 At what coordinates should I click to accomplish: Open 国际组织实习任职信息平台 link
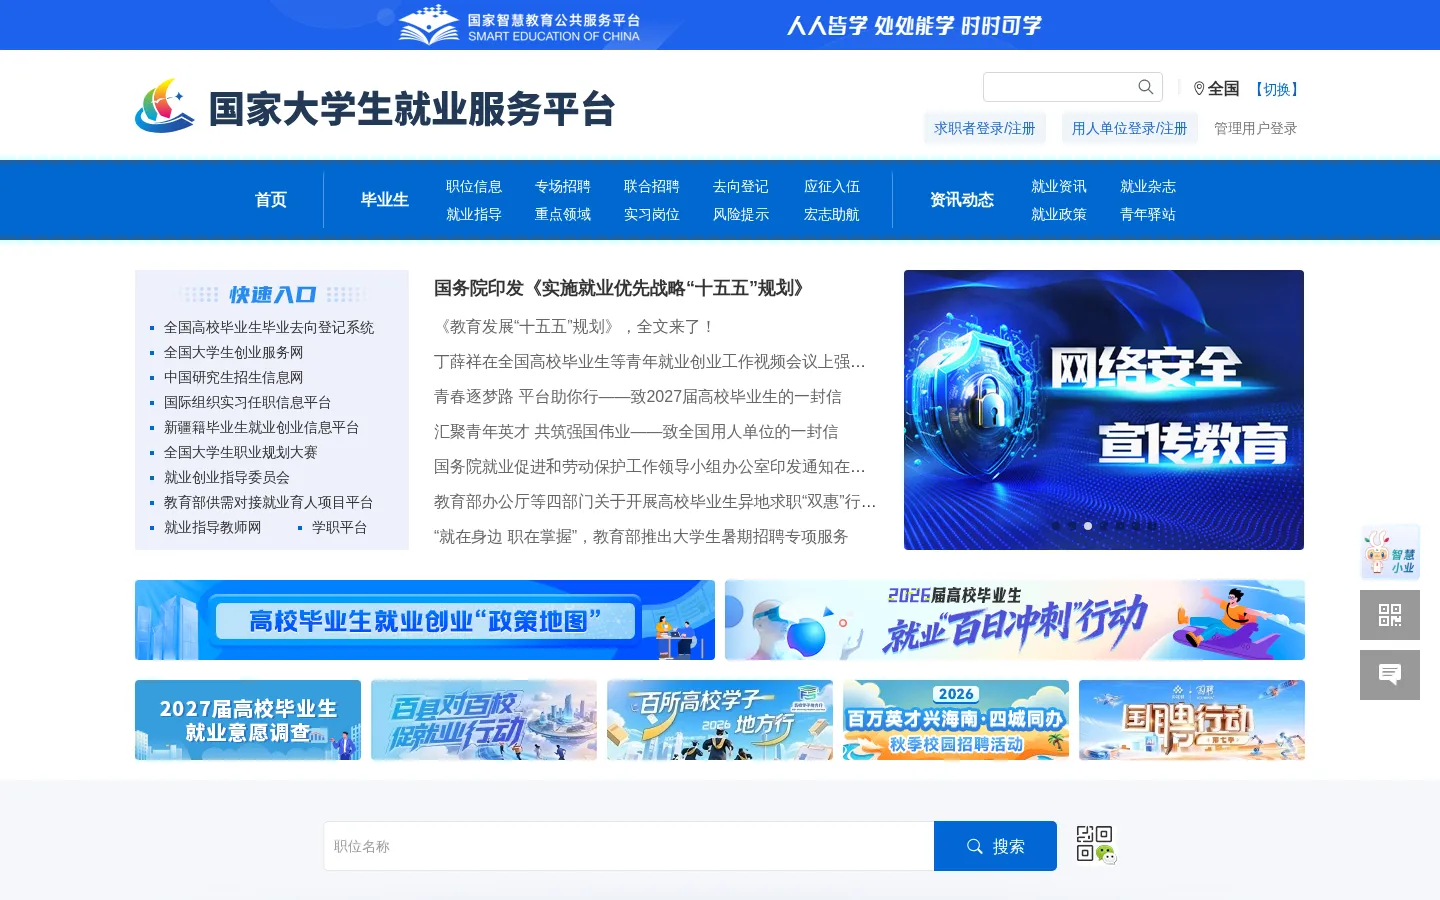[248, 402]
